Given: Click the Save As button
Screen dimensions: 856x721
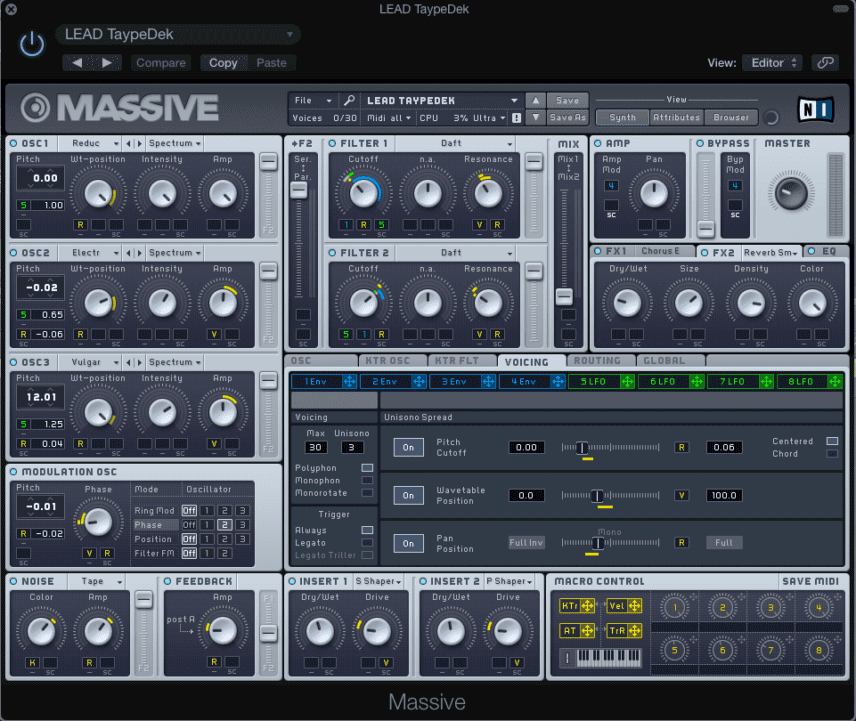Looking at the screenshot, I should (567, 117).
